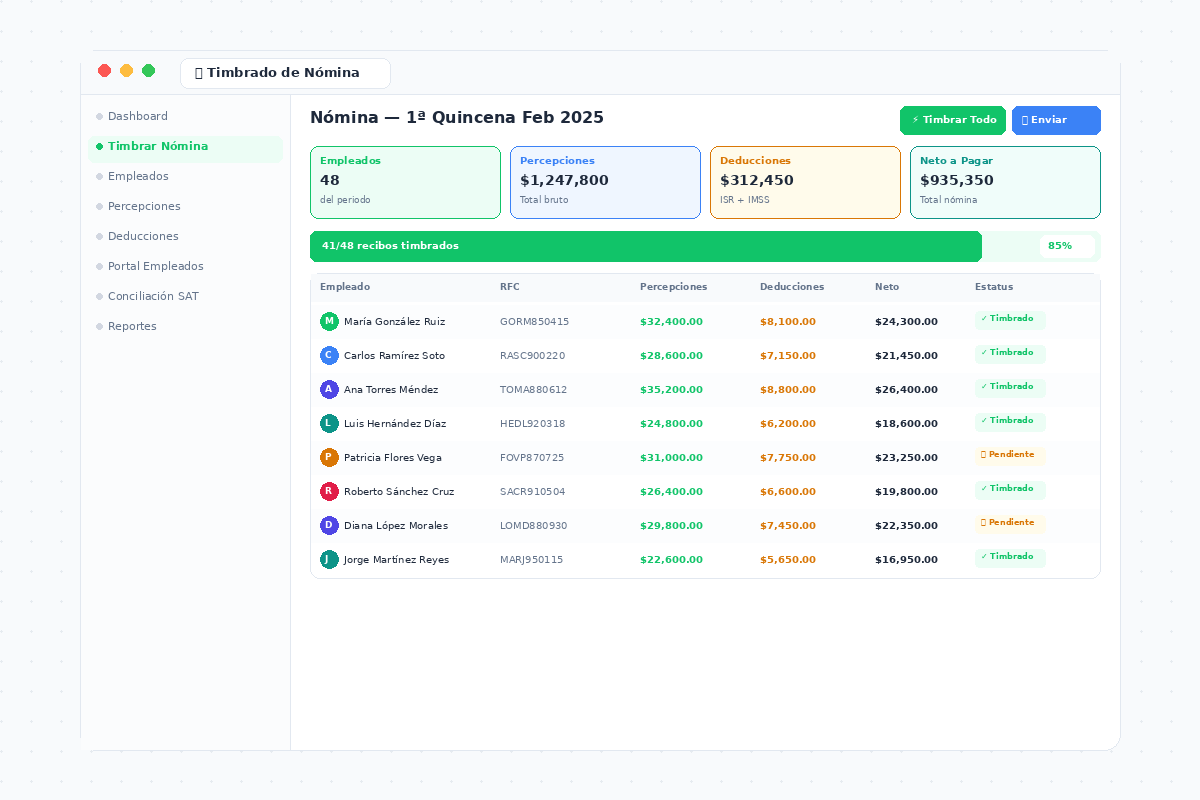Click the Timbrado badge for Ana Torres

(1010, 387)
